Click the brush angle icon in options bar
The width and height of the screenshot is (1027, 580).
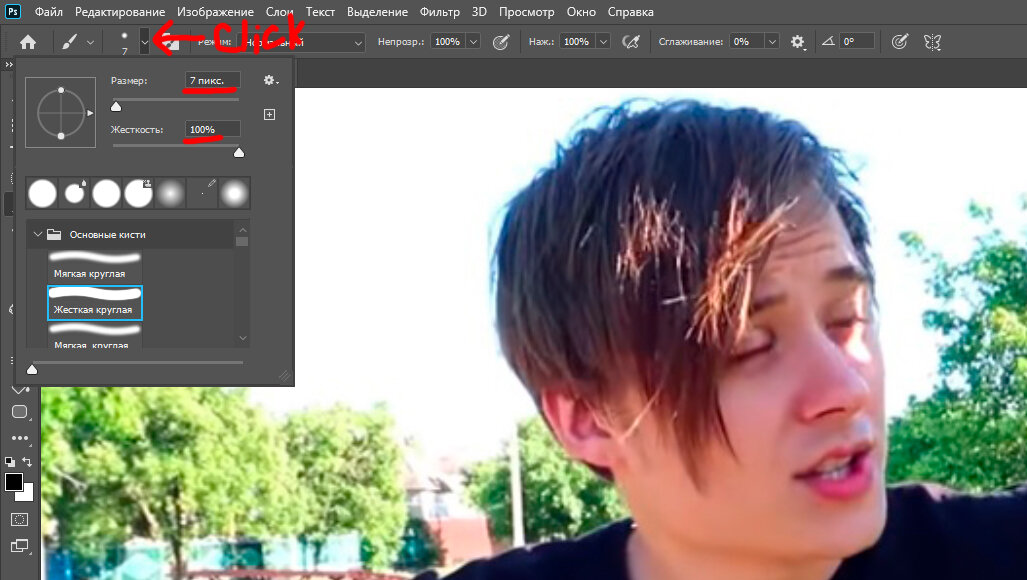point(828,41)
